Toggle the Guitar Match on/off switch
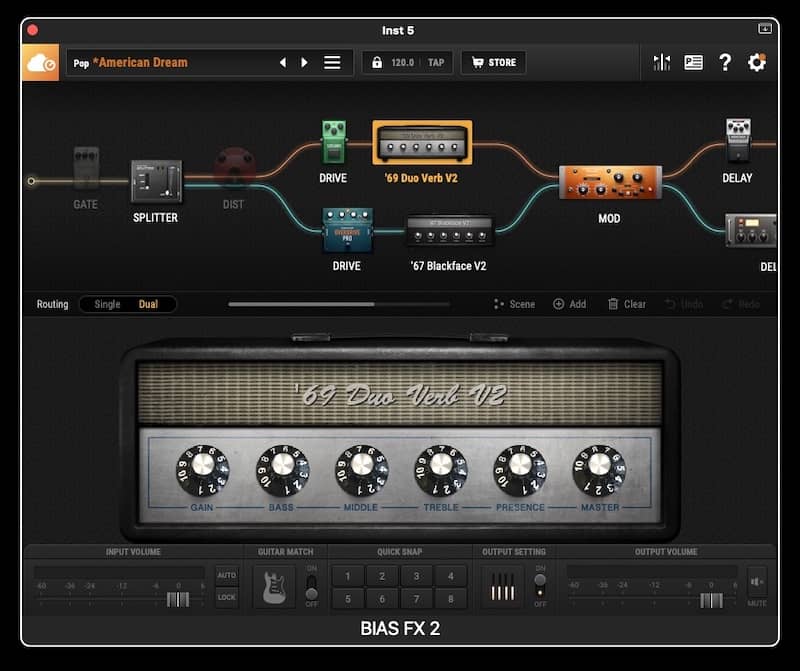Viewport: 800px width, 671px height. coord(311,587)
